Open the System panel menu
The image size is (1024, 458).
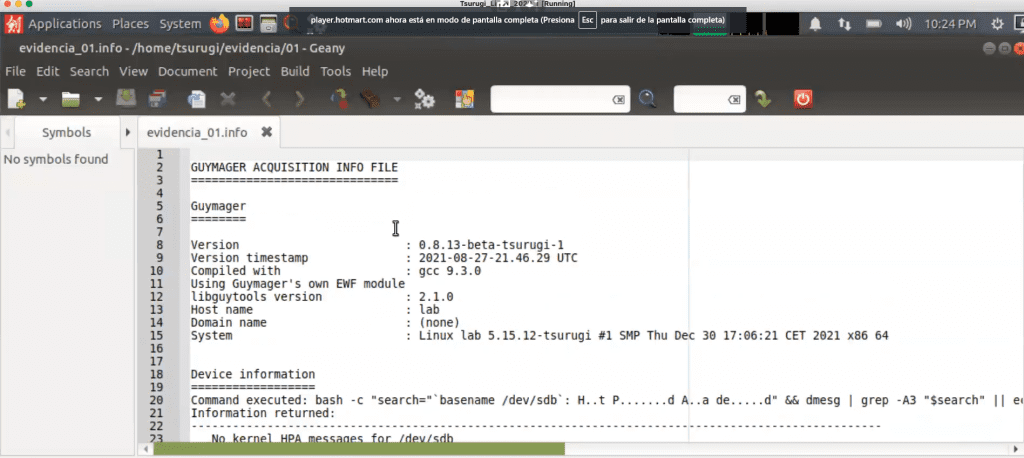180,24
